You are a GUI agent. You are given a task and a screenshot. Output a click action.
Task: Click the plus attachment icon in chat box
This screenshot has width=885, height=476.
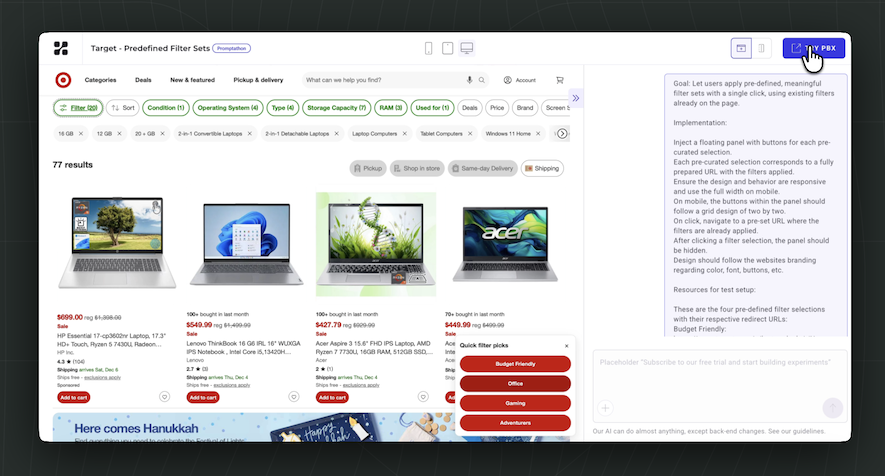point(605,408)
